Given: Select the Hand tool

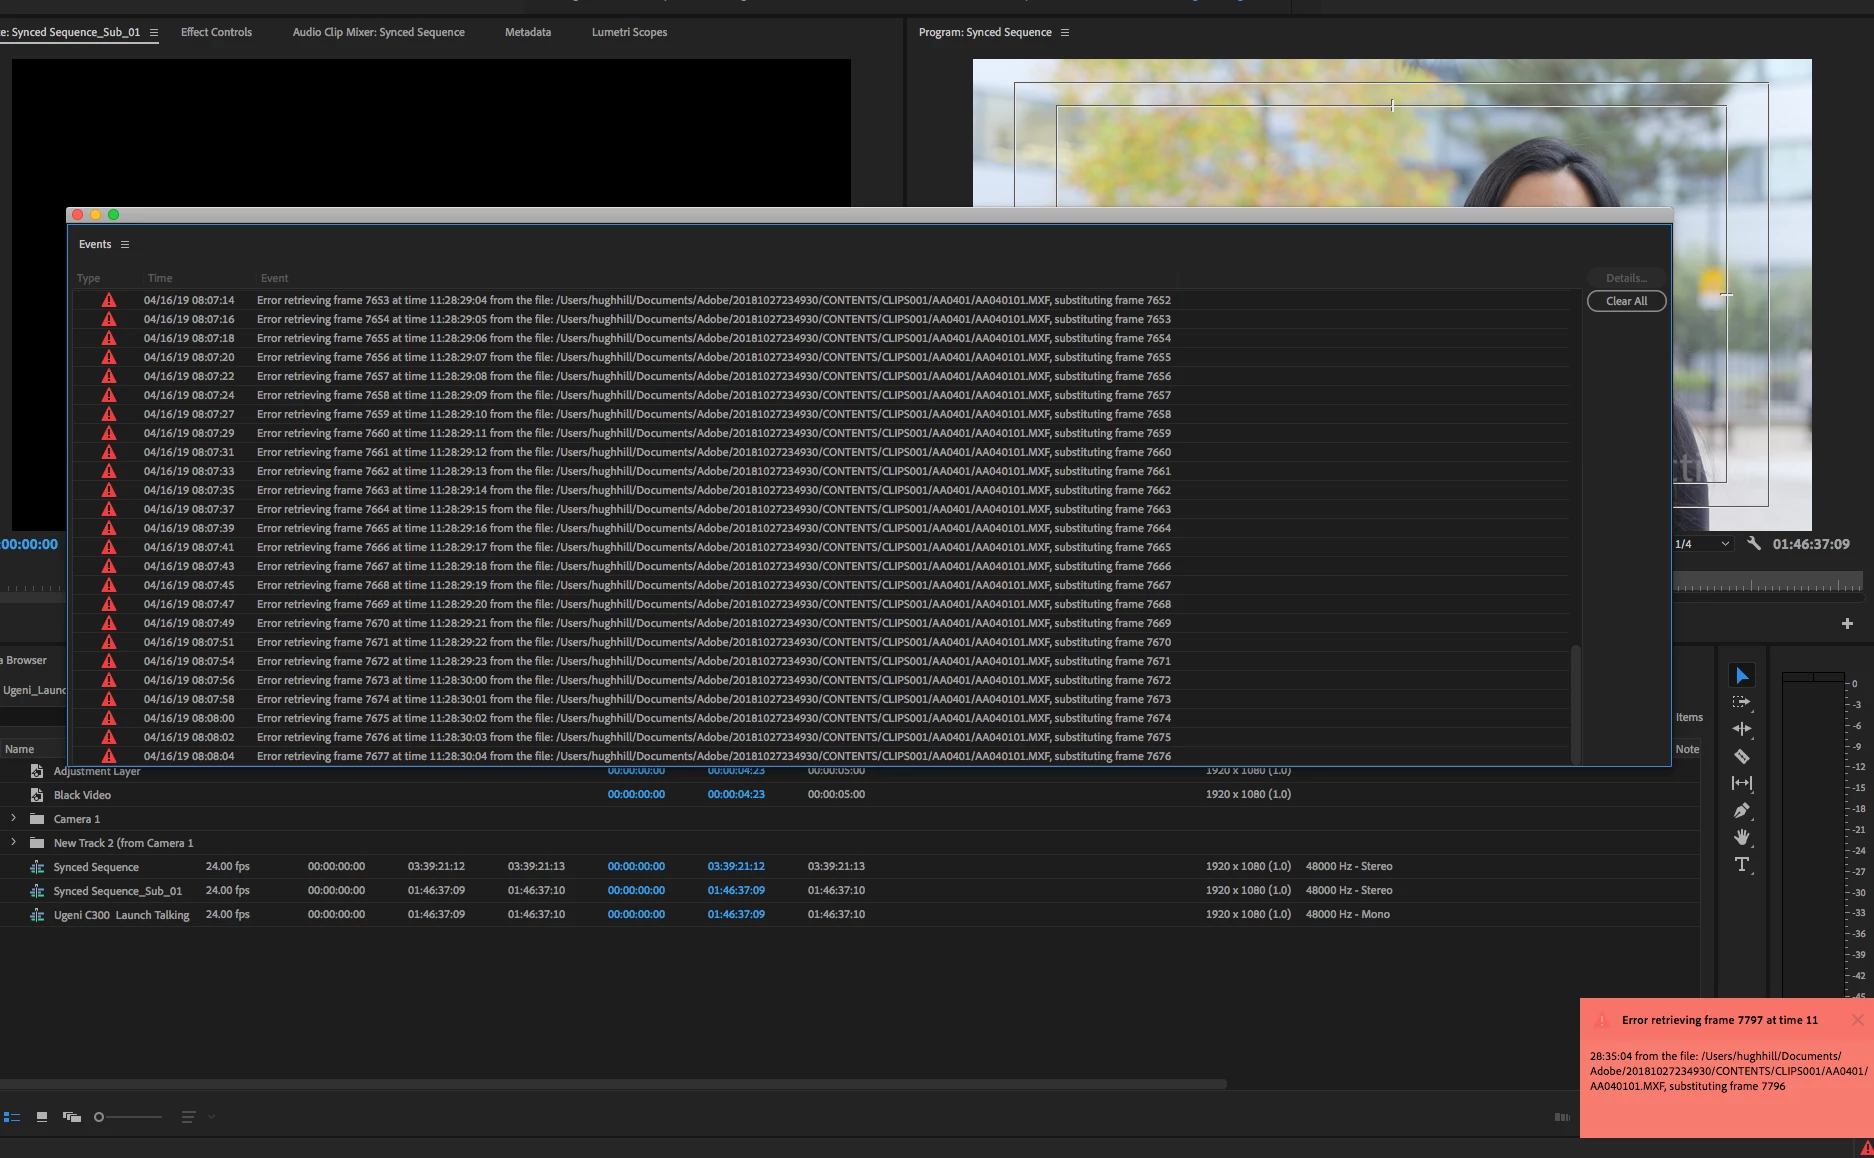Looking at the screenshot, I should click(x=1741, y=837).
